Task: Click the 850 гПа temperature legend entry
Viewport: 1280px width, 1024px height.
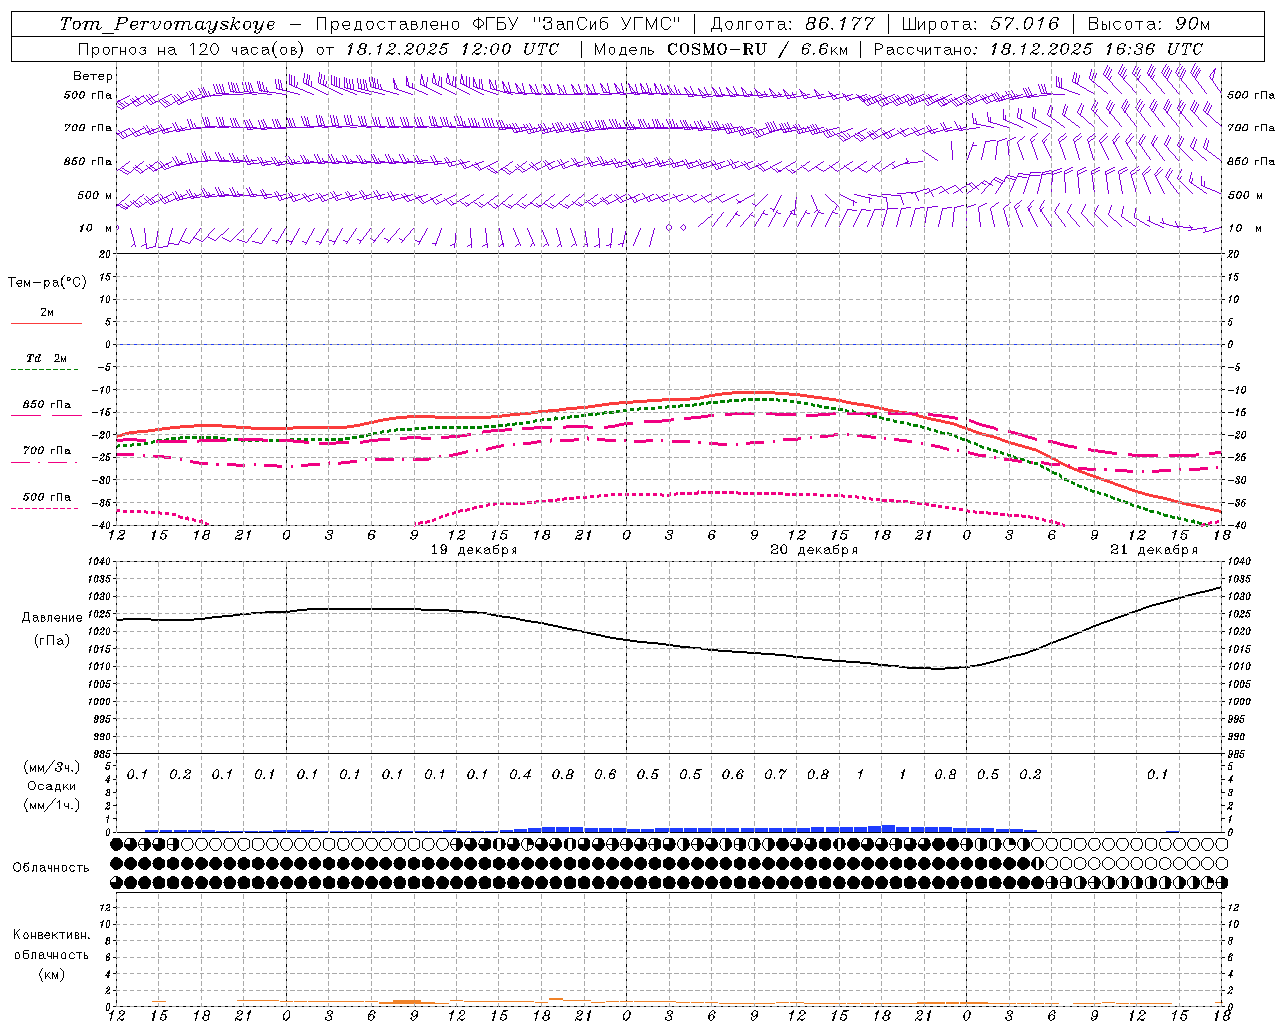Action: click(47, 405)
